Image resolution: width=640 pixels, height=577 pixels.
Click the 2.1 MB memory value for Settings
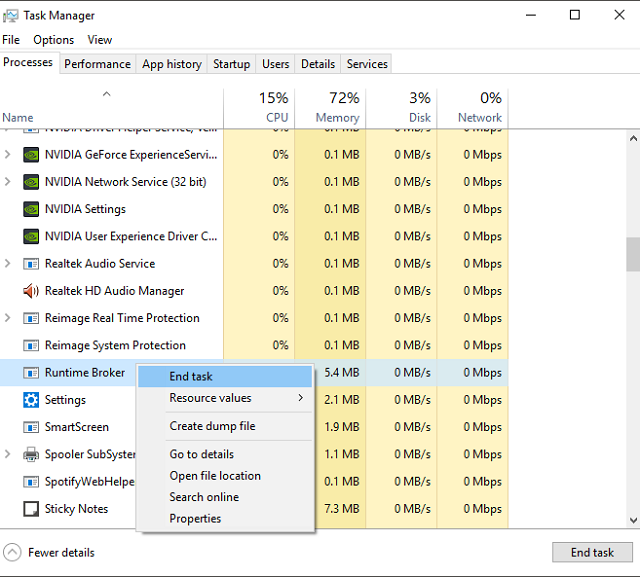[x=342, y=400]
